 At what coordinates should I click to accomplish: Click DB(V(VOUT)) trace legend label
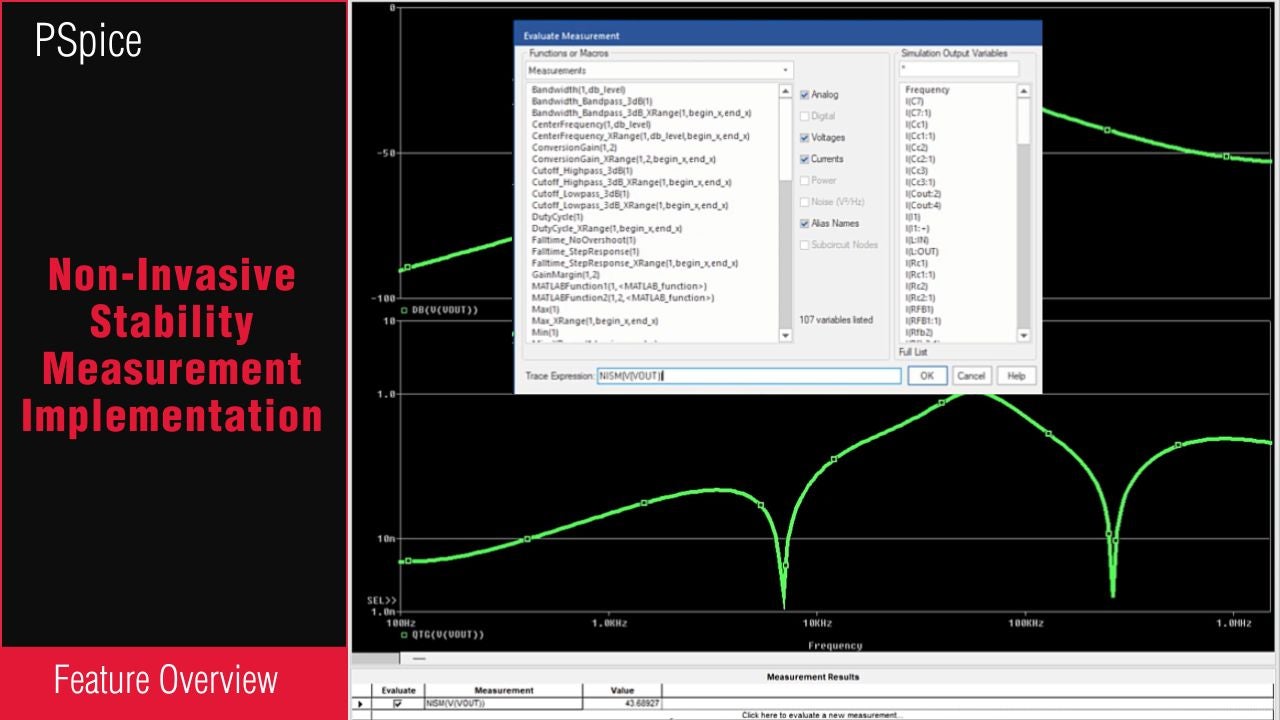445,310
